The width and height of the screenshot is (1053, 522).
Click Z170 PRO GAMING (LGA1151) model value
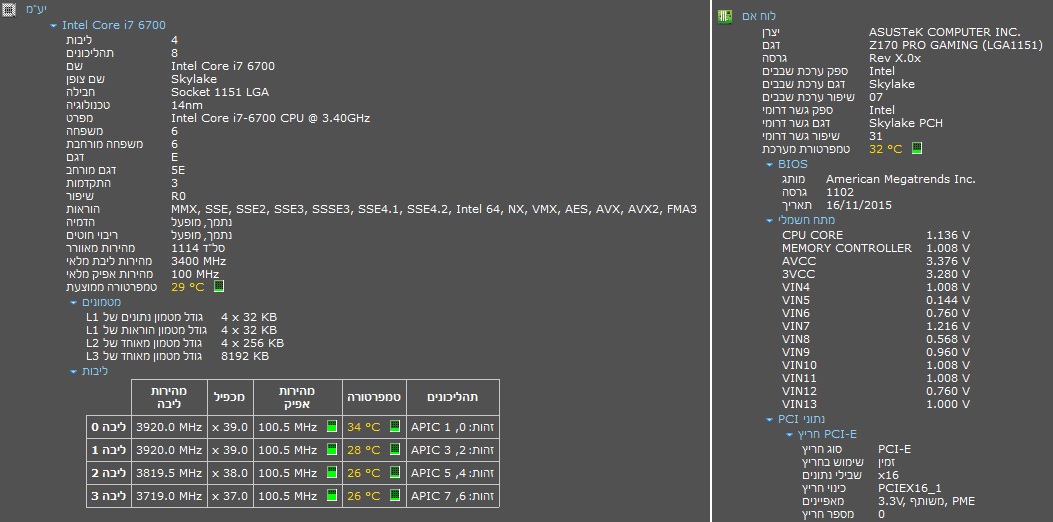point(956,45)
